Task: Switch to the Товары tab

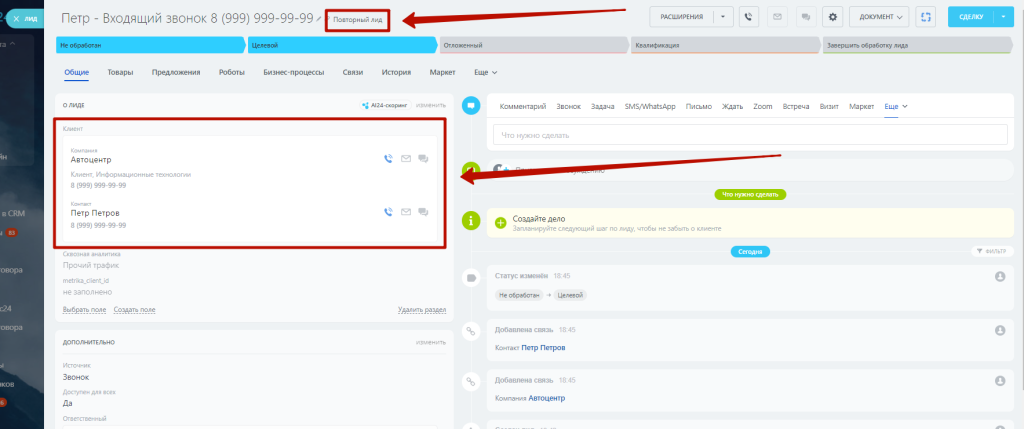Action: pos(120,72)
